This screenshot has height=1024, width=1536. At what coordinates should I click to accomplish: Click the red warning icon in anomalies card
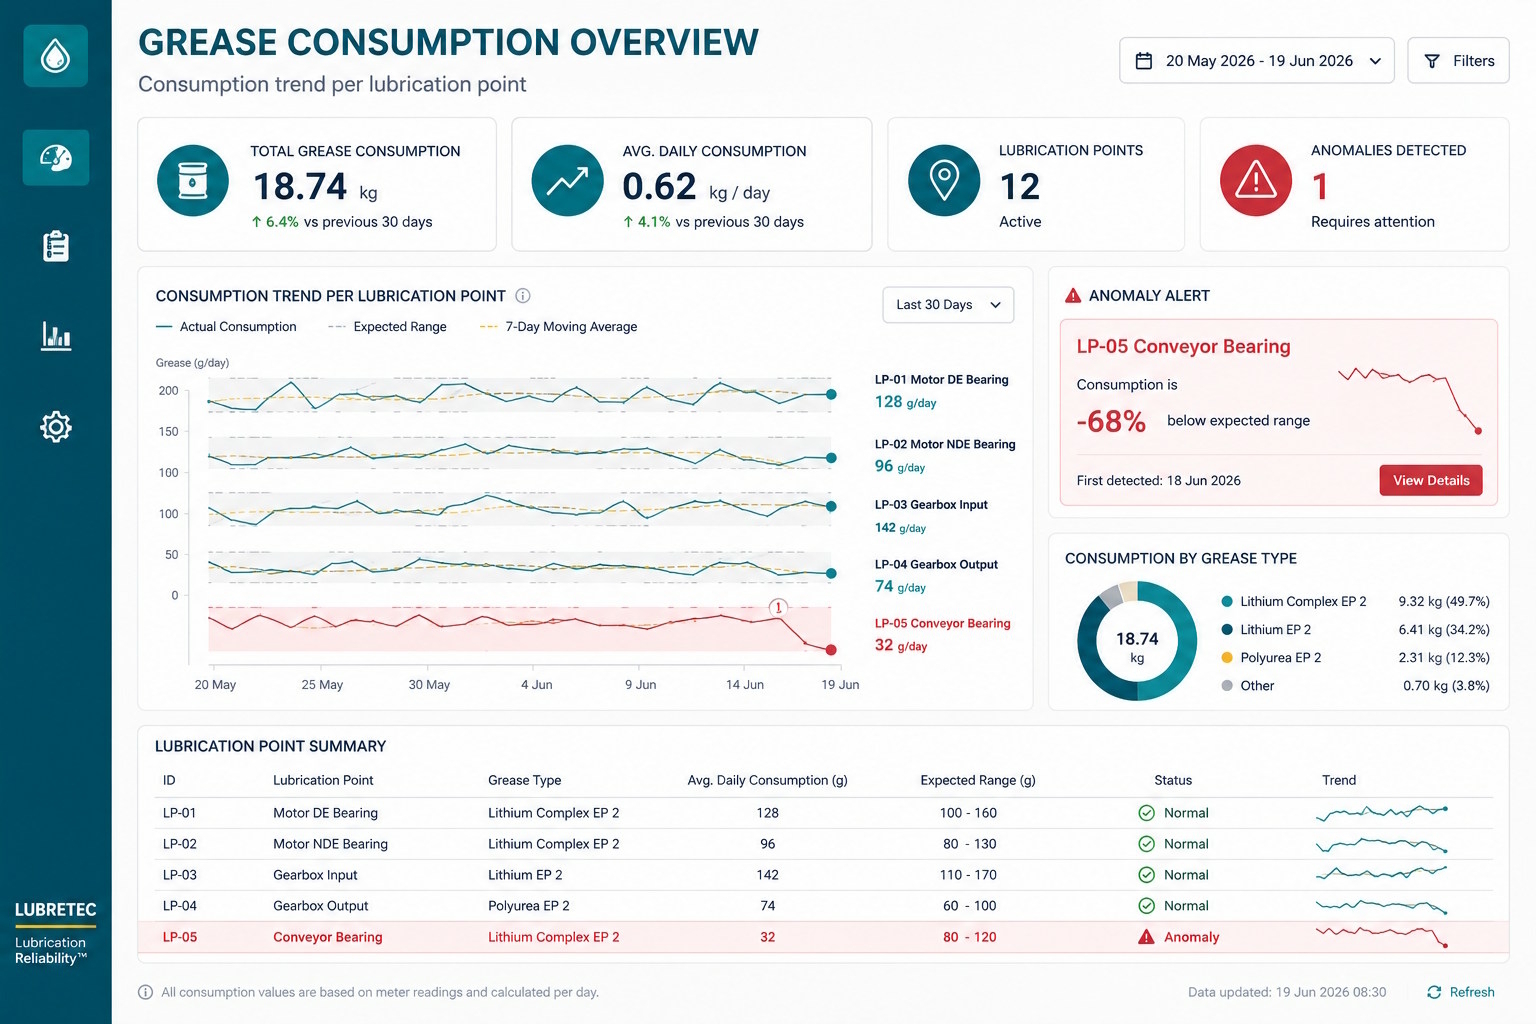pos(1256,180)
